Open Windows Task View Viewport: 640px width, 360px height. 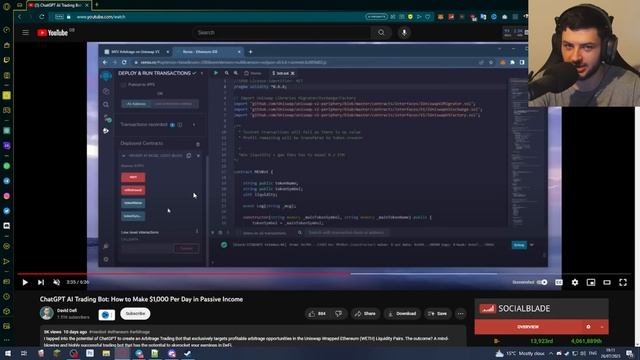pyautogui.click(x=24, y=353)
